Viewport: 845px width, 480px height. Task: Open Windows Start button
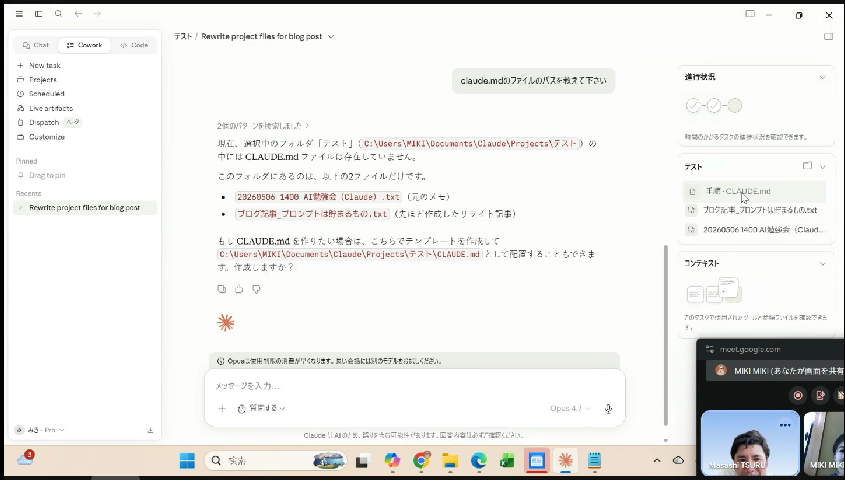(x=187, y=461)
